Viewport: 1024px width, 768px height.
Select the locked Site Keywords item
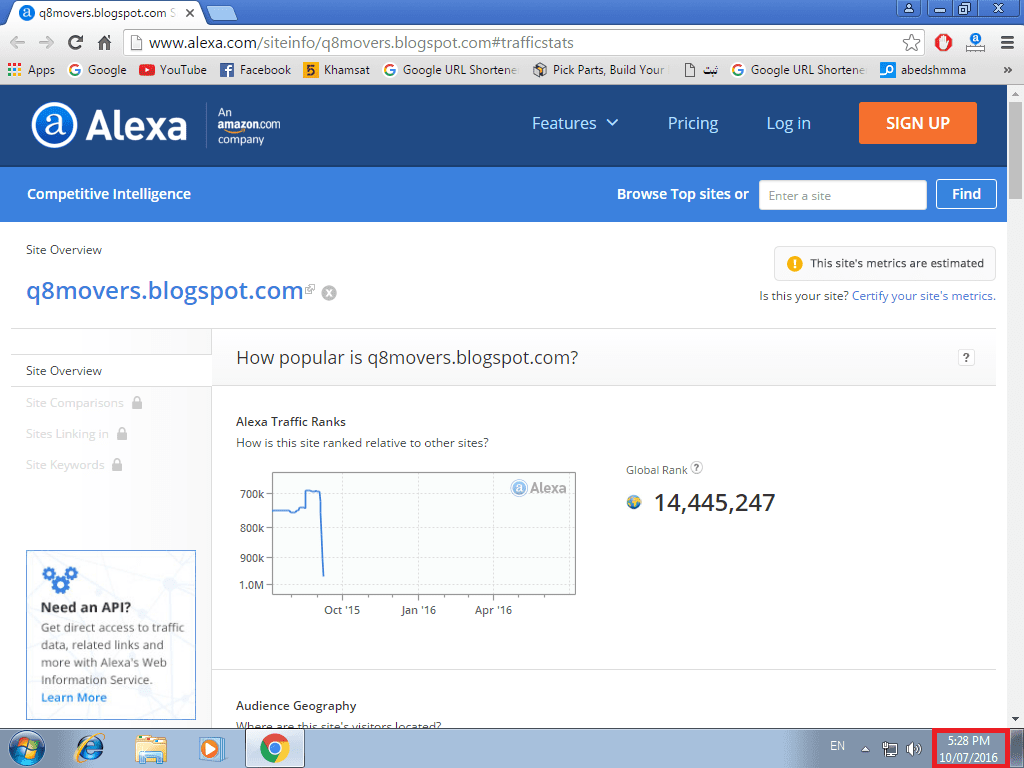pos(74,465)
